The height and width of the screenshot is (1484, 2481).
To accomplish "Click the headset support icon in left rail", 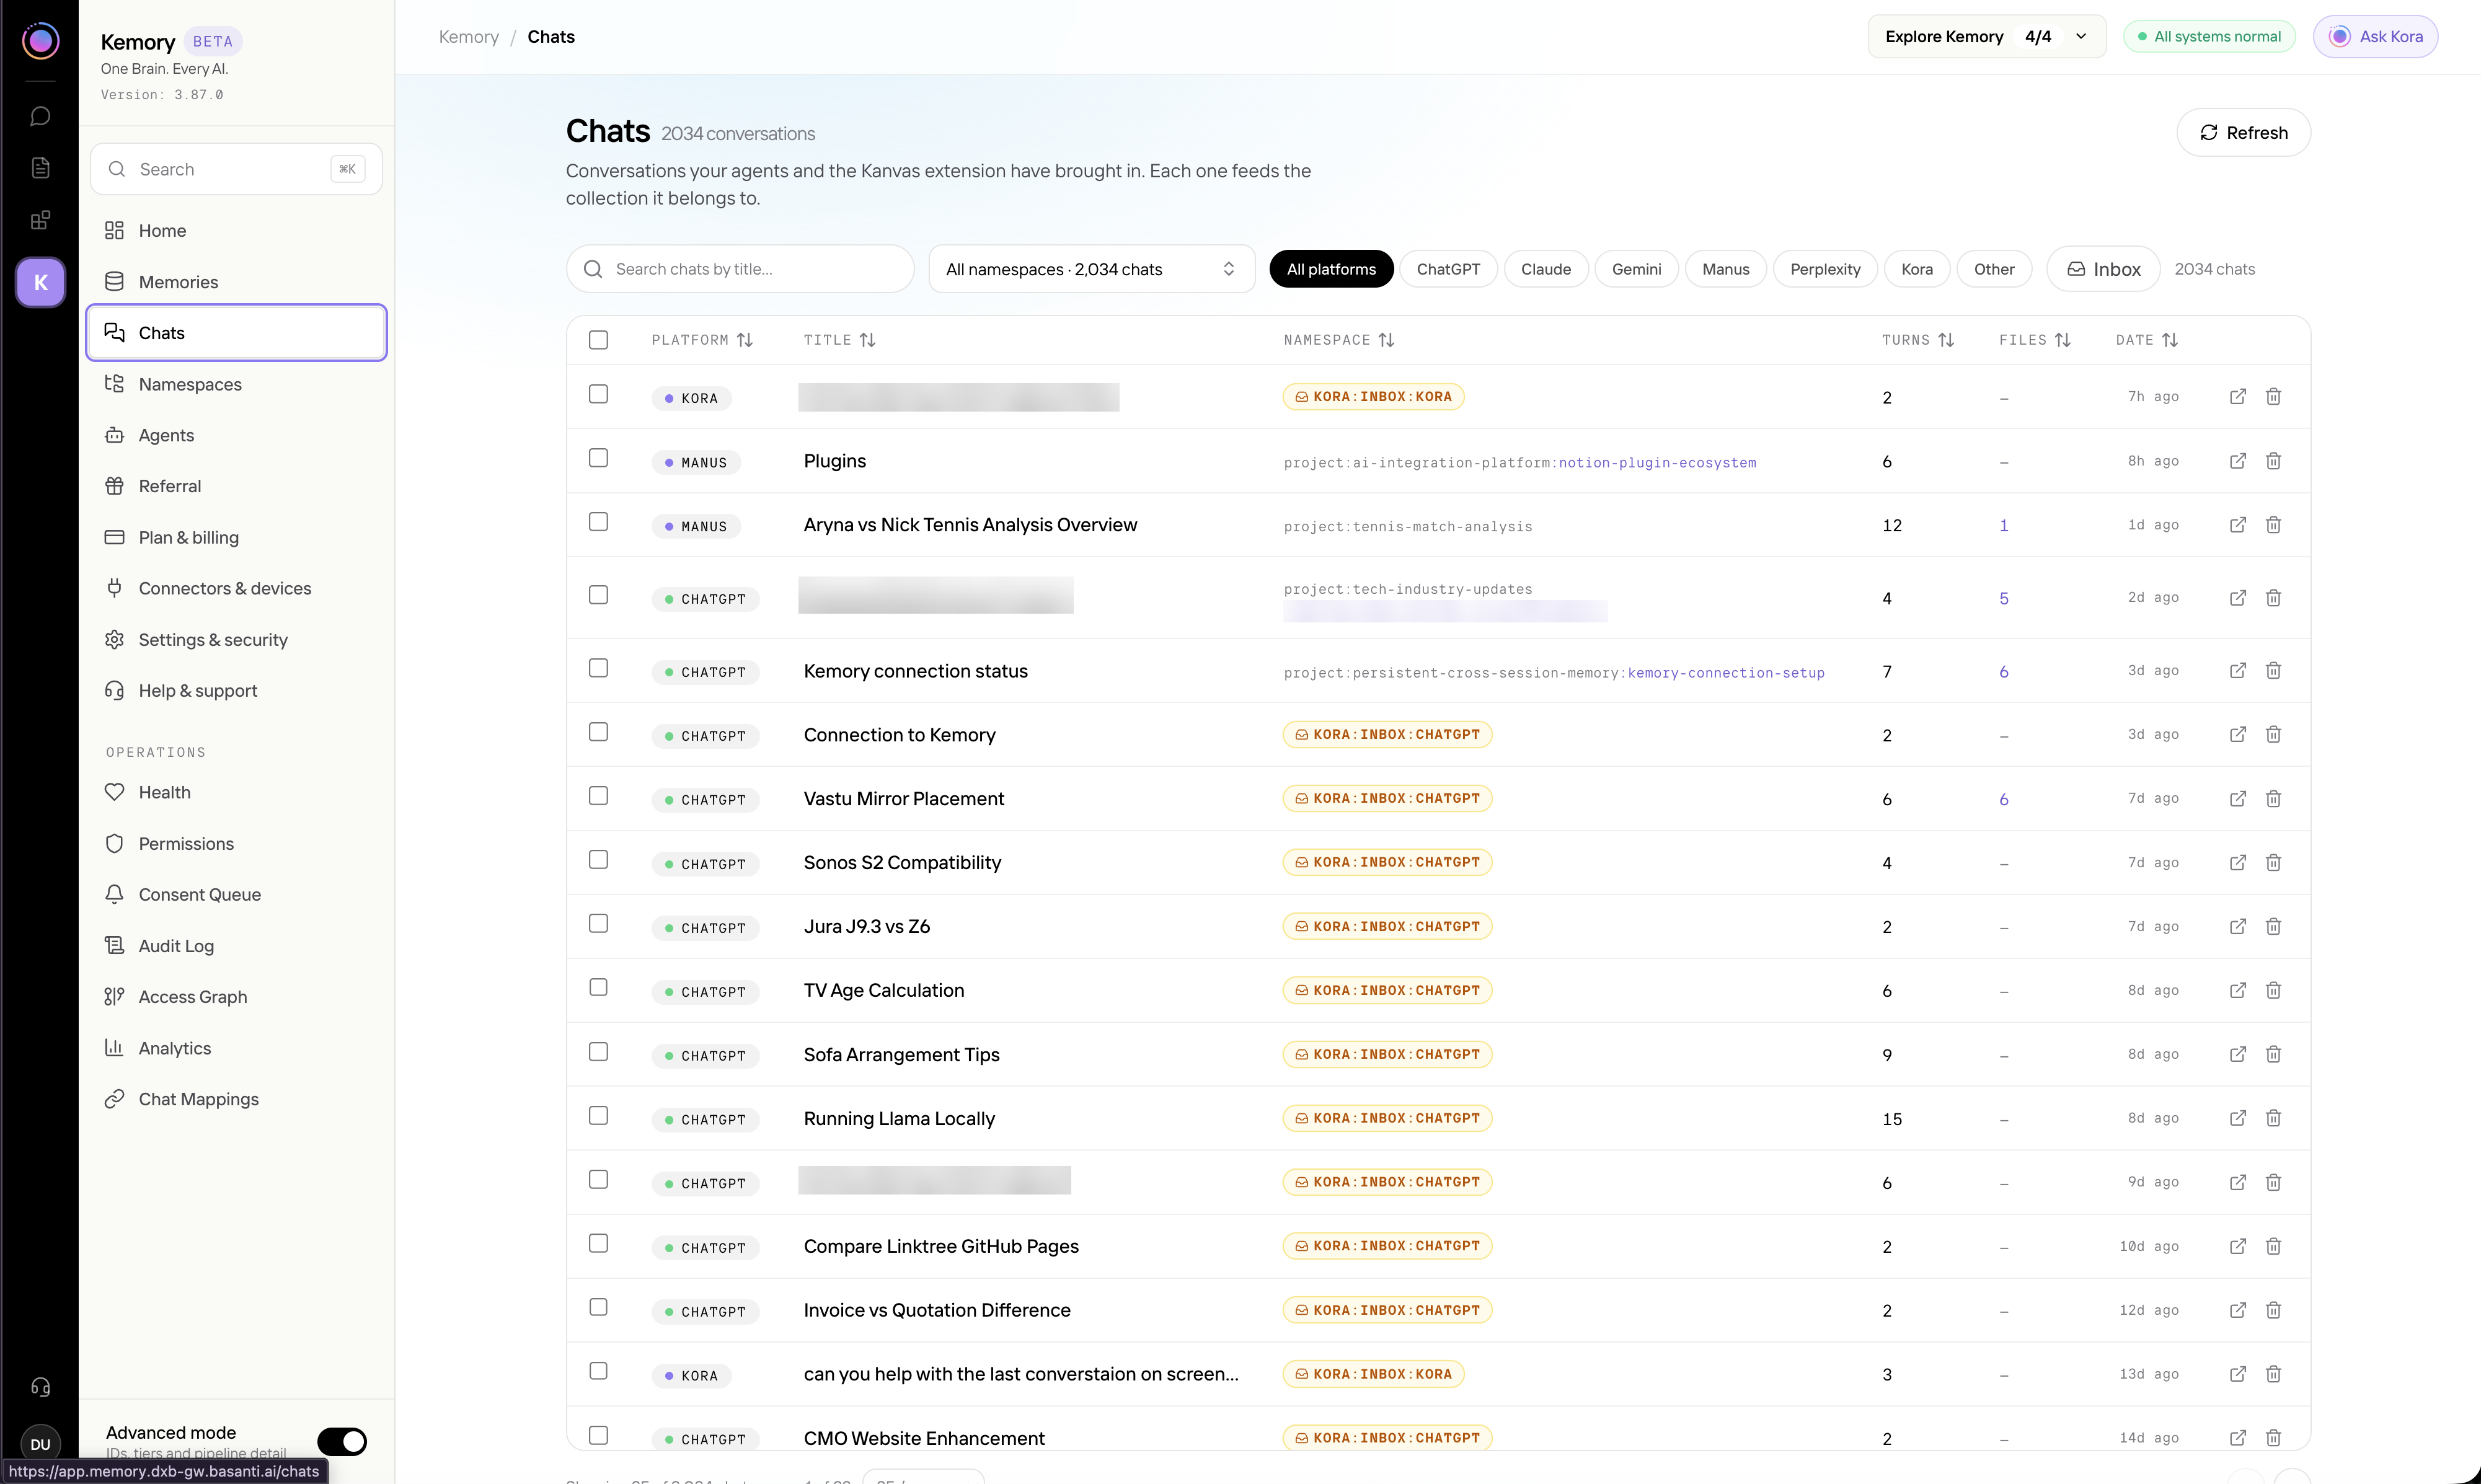I will 40,1387.
